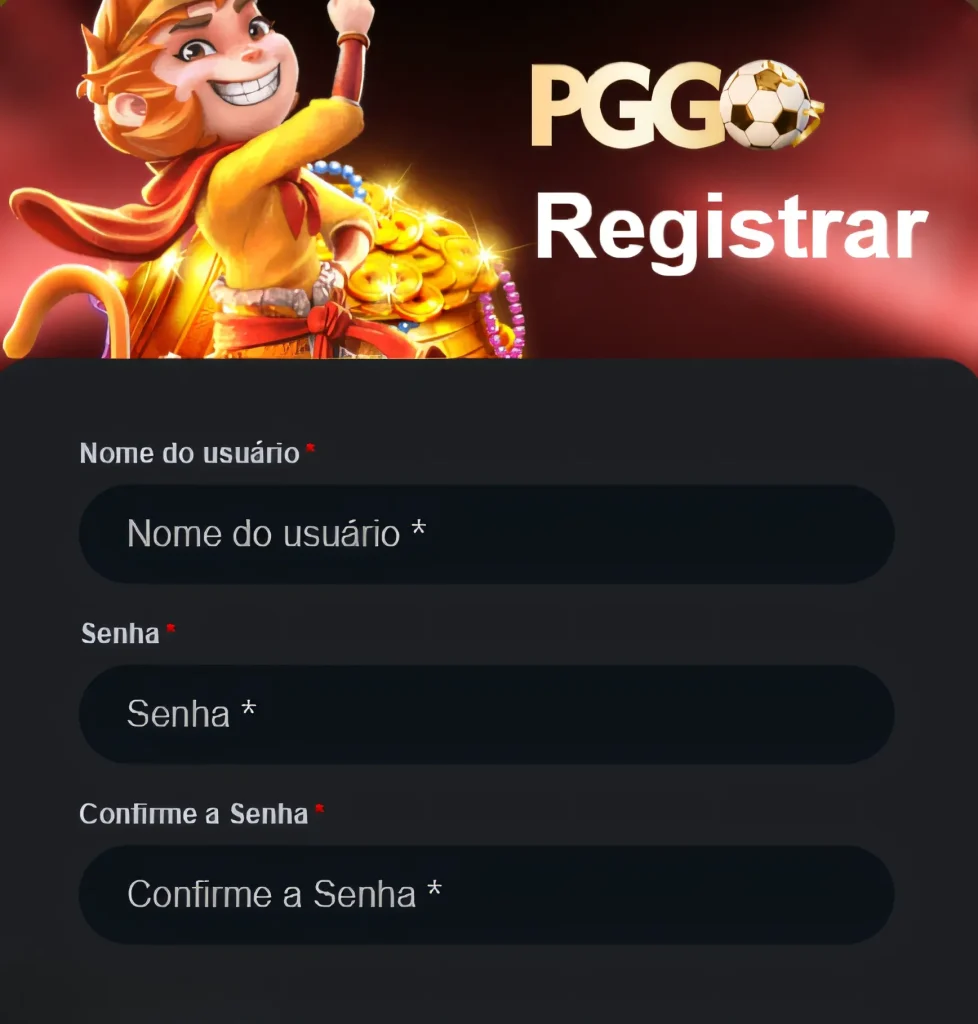Click the blue bead string above the coins
The image size is (978, 1024).
pos(336,176)
